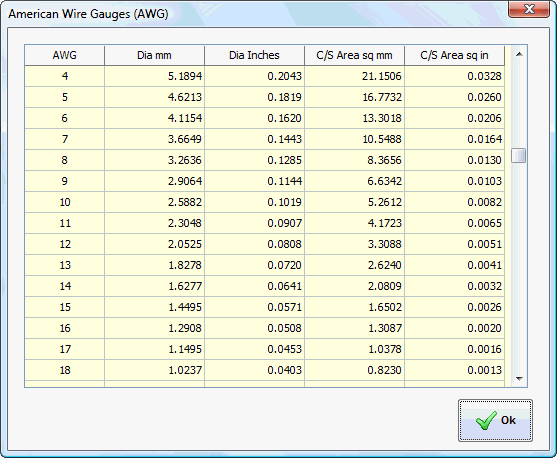Select AWG cell 6
Image resolution: width=557 pixels, height=458 pixels.
pyautogui.click(x=65, y=118)
